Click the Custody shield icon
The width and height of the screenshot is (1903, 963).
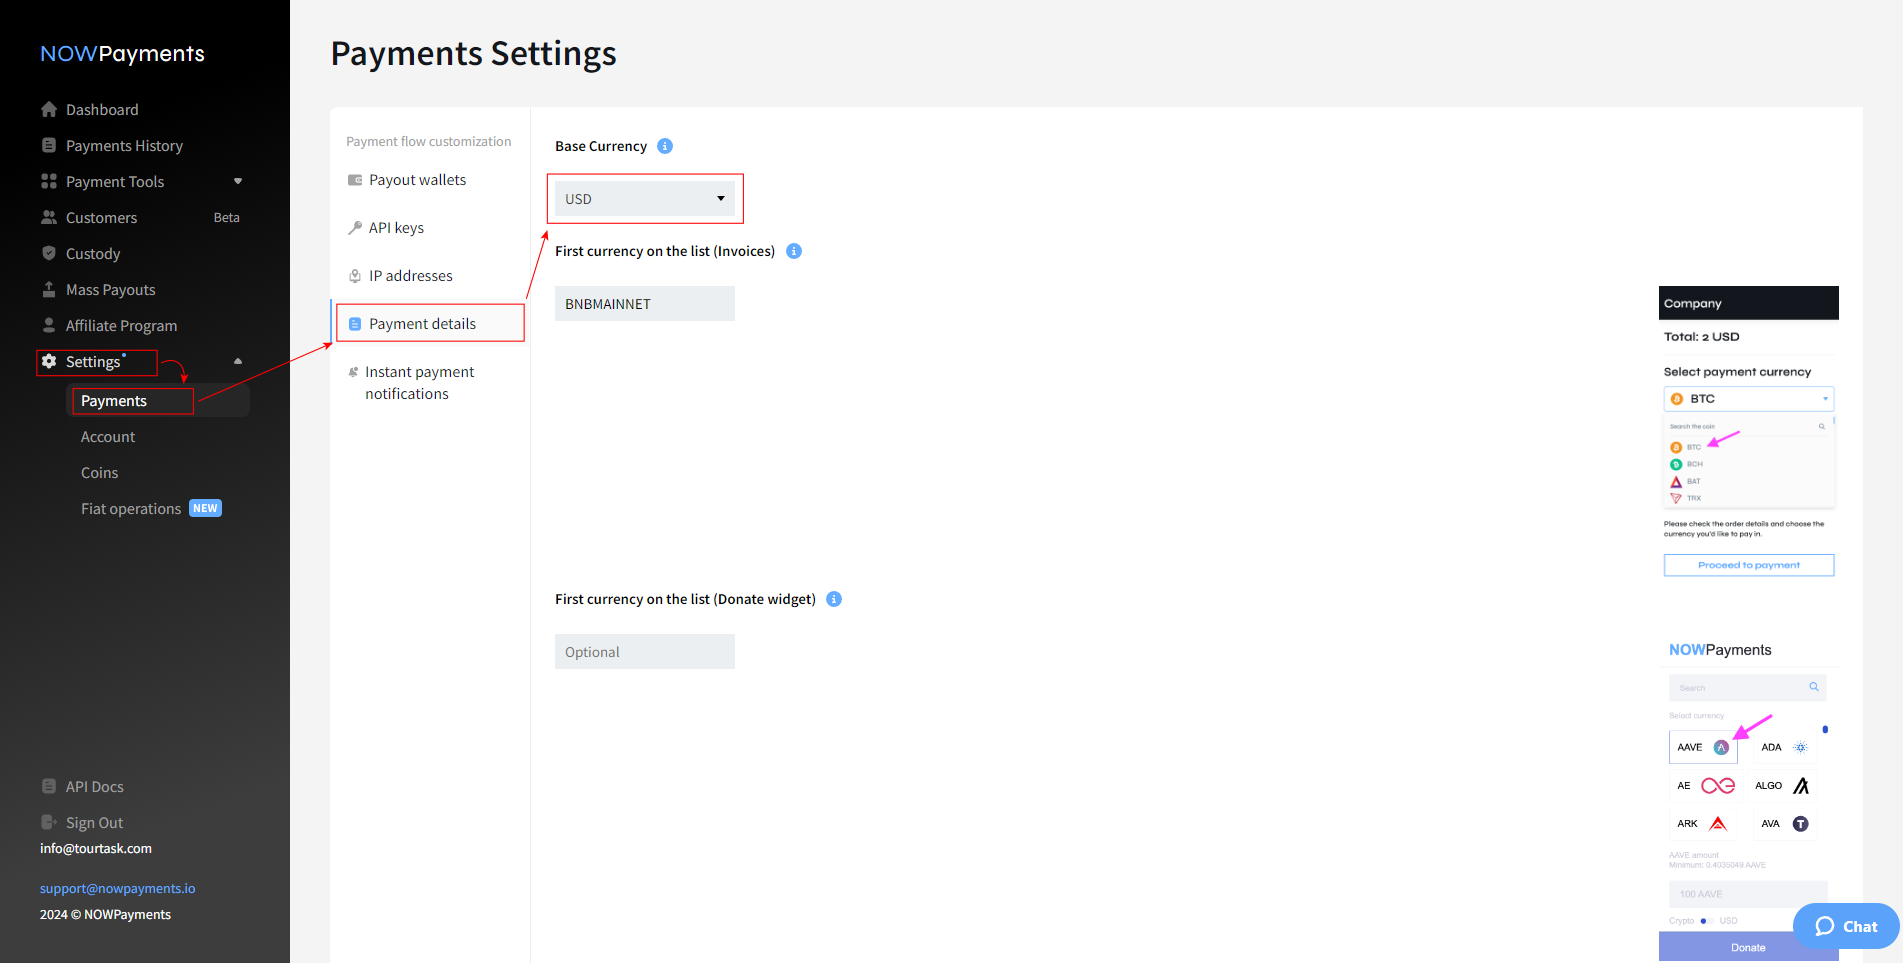[49, 253]
